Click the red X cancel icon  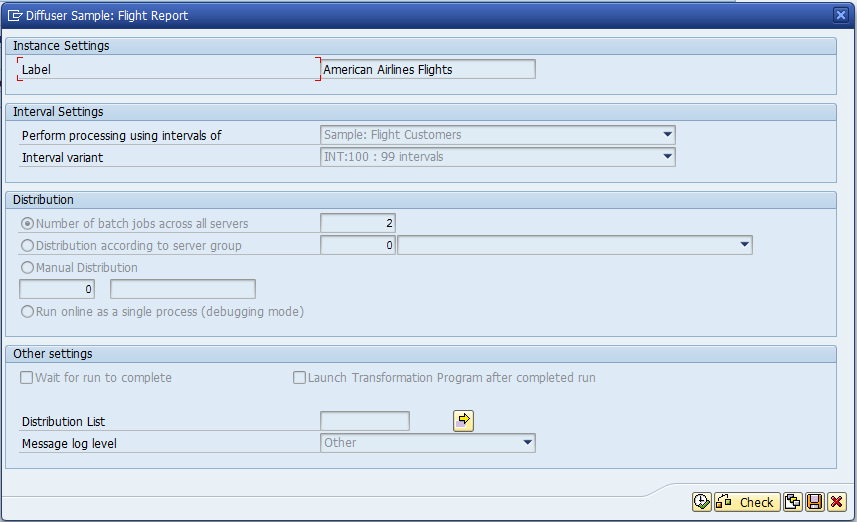(x=837, y=502)
